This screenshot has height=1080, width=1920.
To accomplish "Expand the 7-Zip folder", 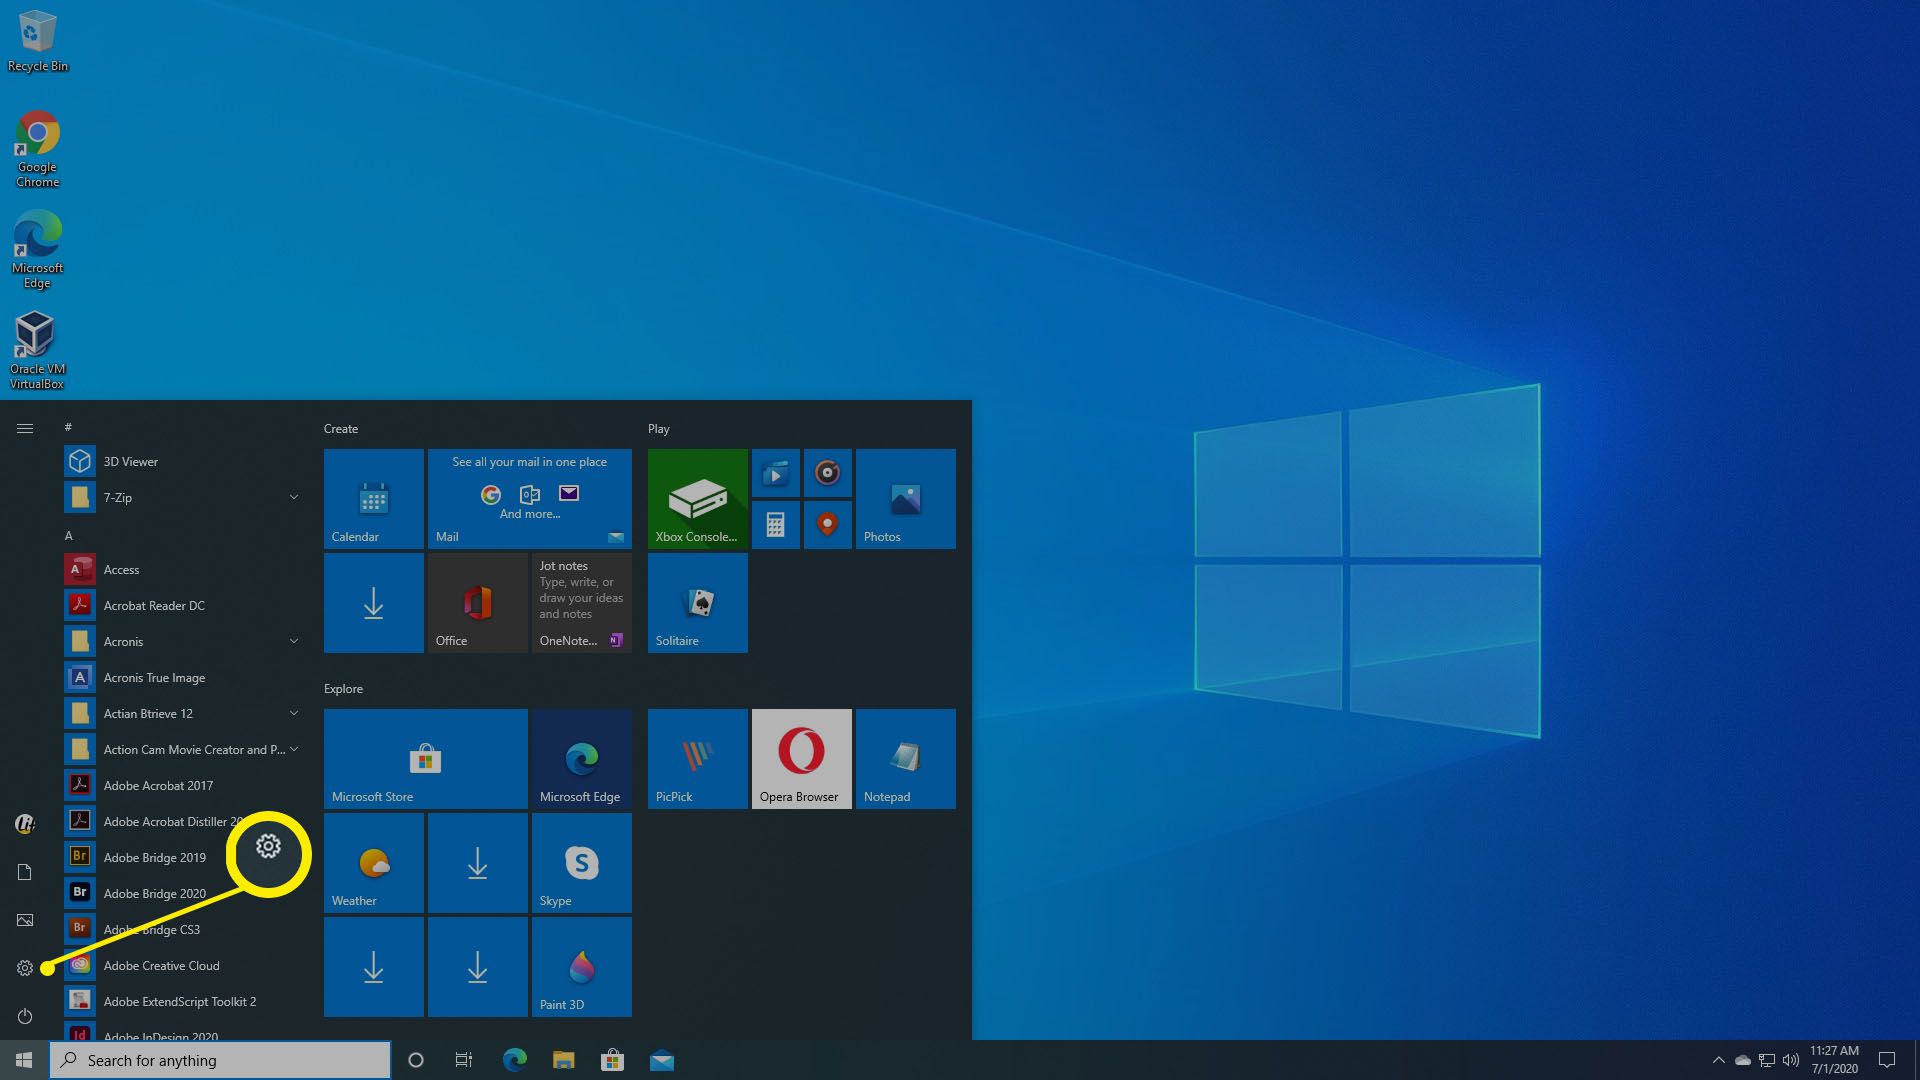I will click(x=183, y=497).
